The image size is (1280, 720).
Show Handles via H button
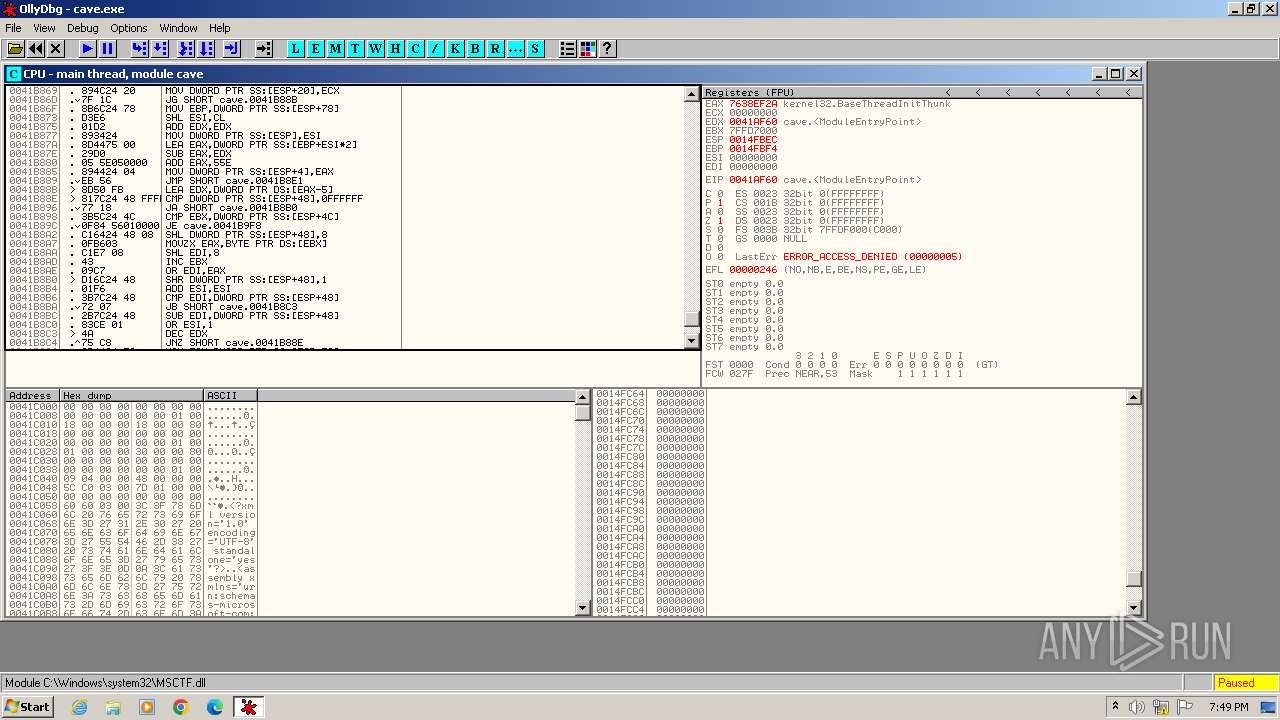point(395,48)
